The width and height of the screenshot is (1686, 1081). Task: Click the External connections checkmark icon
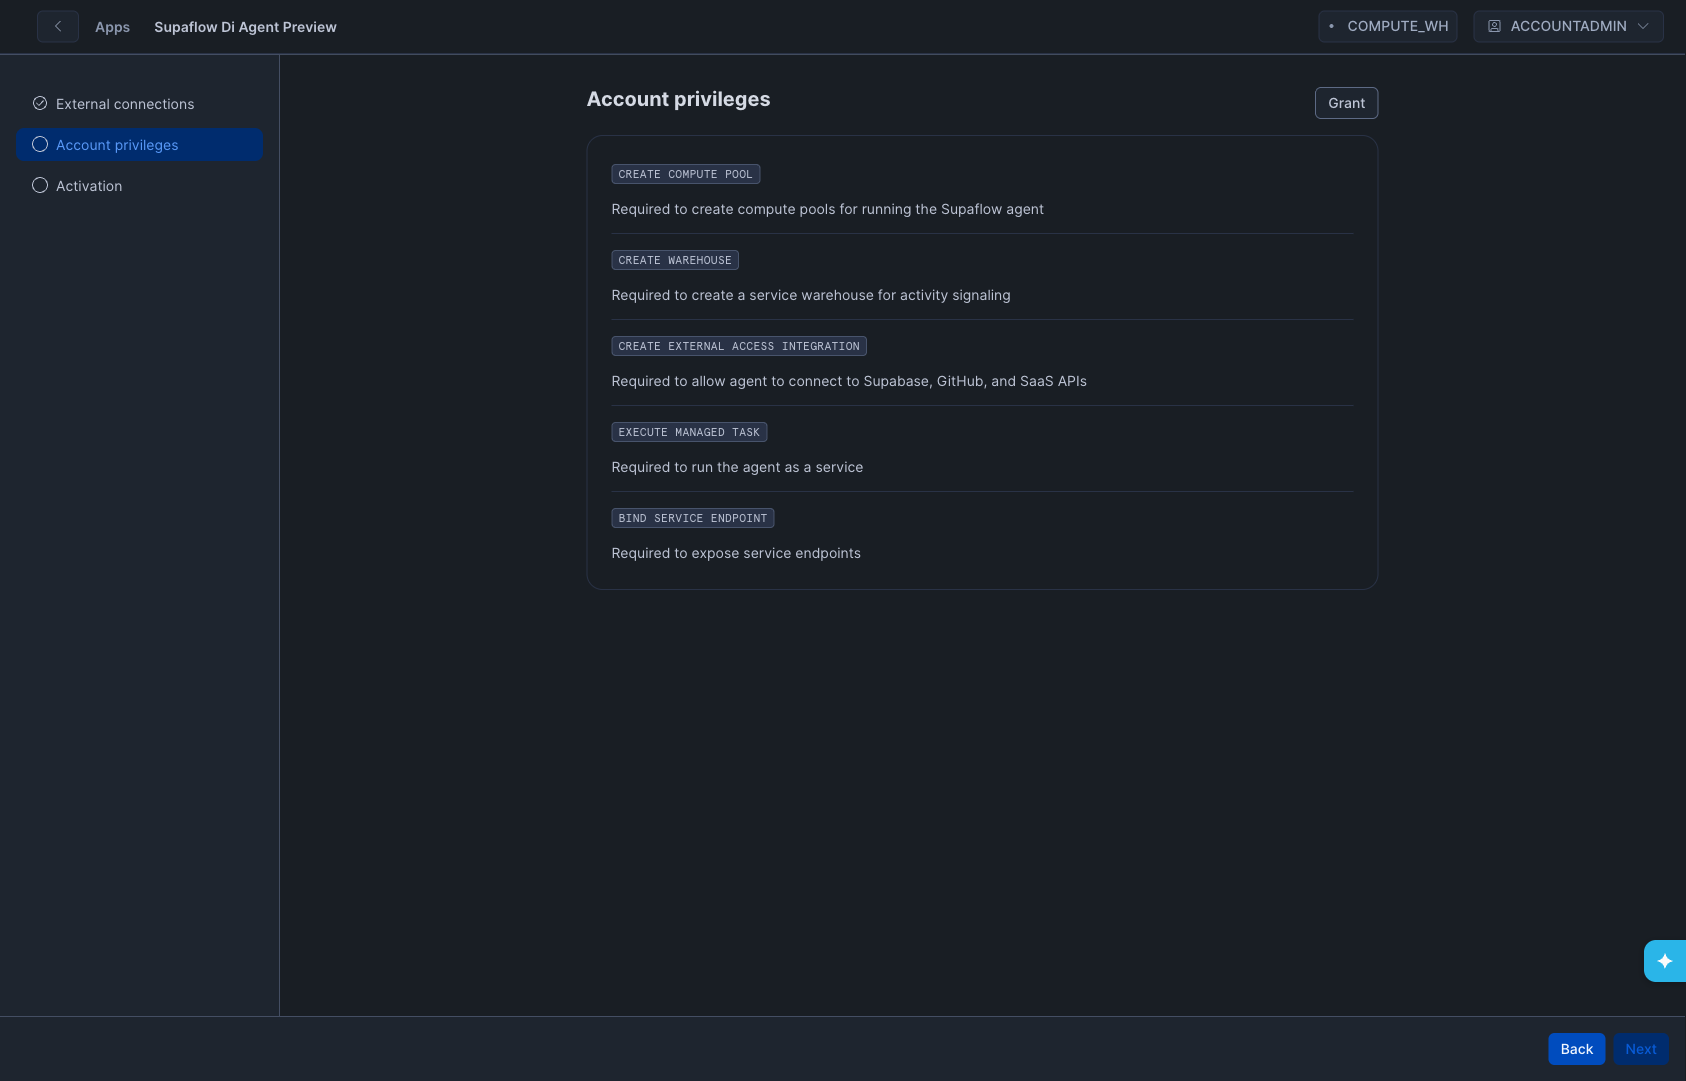(40, 104)
